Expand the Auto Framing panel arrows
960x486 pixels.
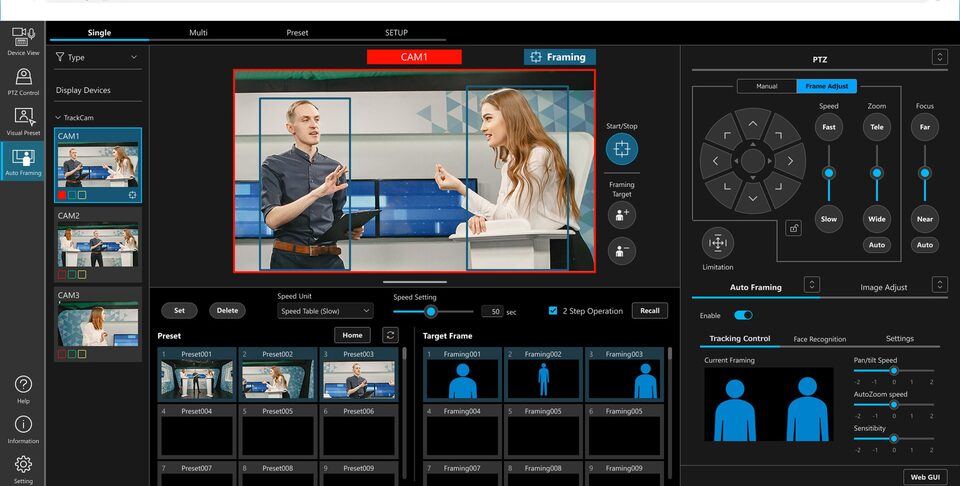[x=812, y=285]
